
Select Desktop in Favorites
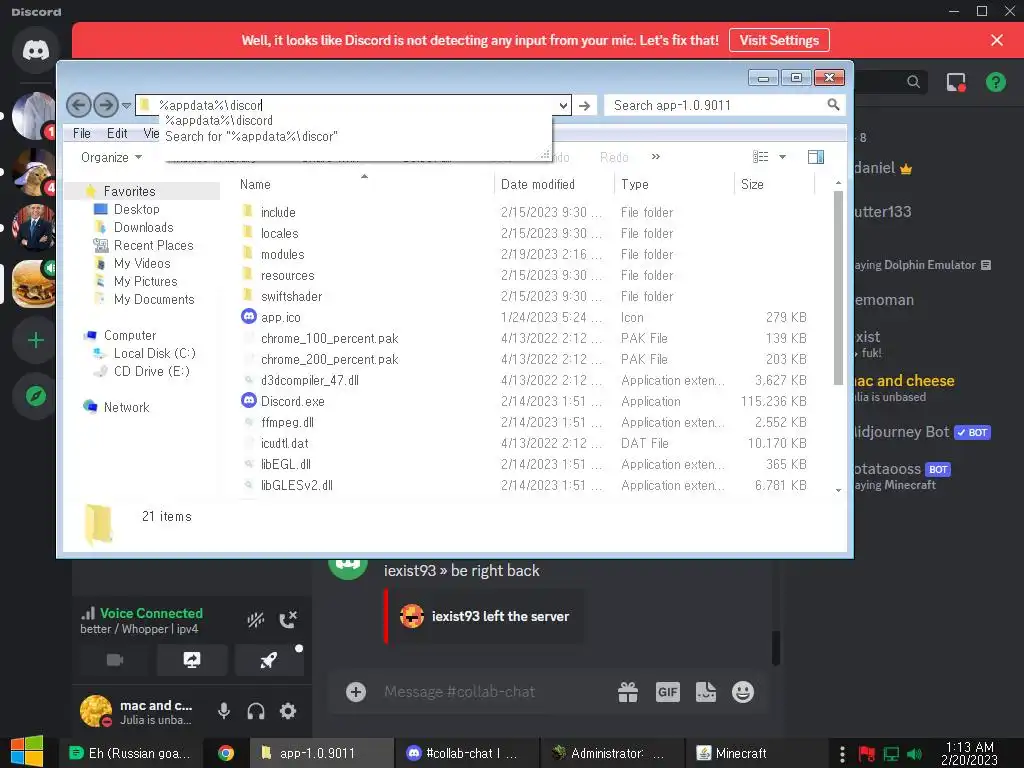pyautogui.click(x=136, y=210)
